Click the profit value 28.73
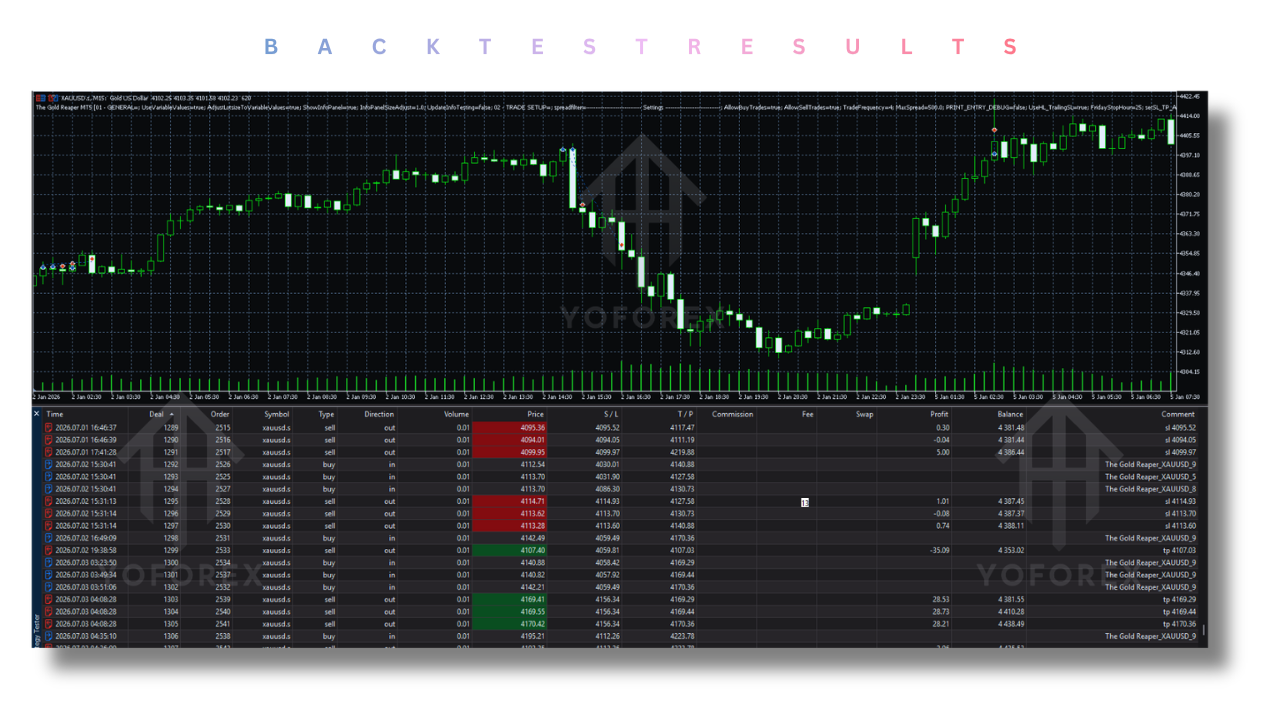 [939, 611]
